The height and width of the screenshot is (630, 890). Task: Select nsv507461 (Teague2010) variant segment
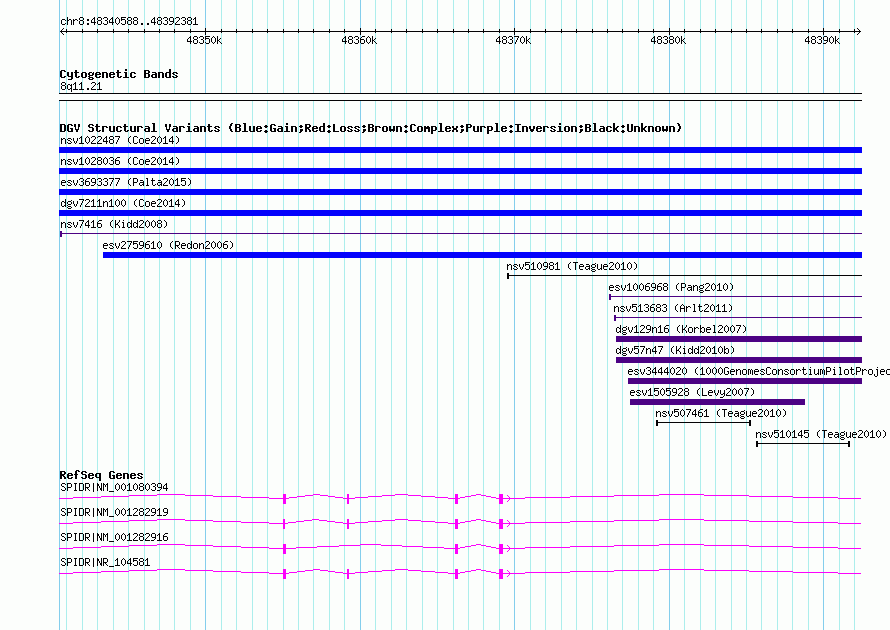[x=704, y=423]
